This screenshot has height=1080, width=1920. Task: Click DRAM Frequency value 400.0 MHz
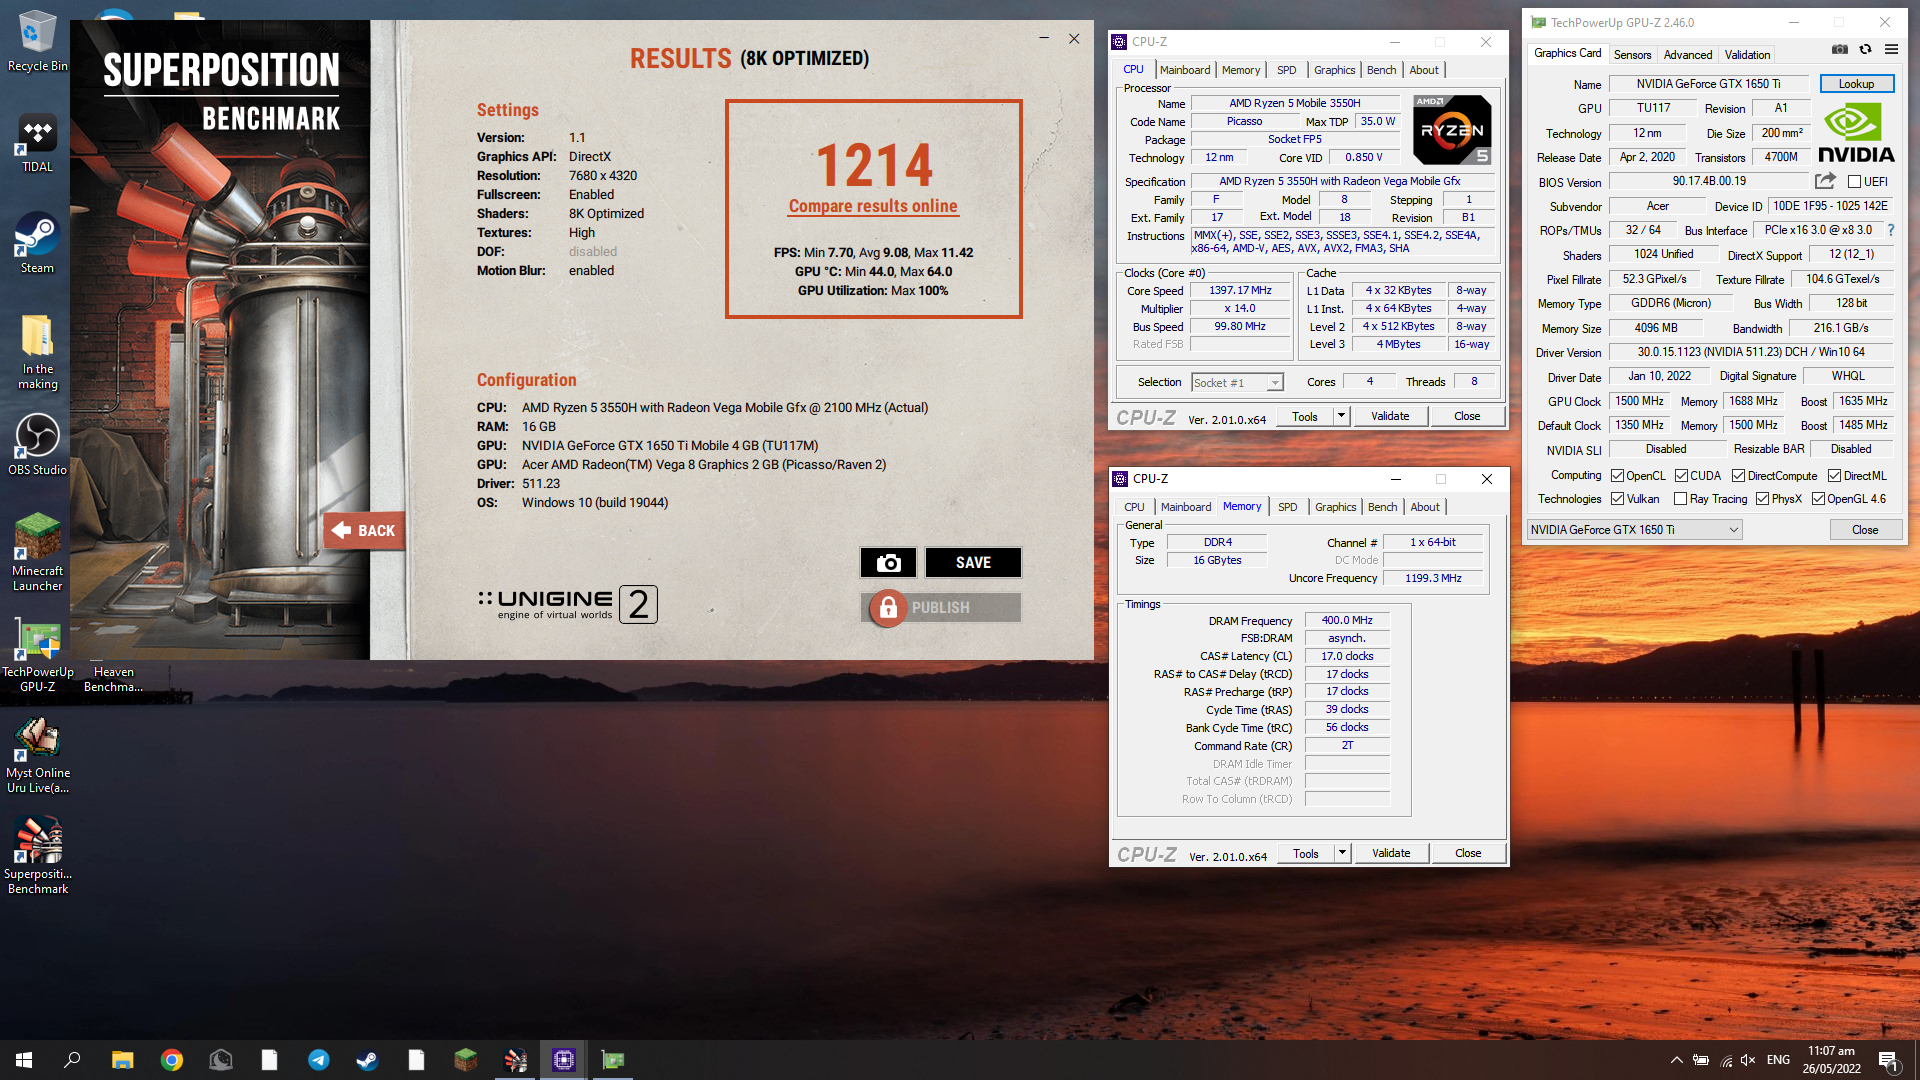(1347, 620)
